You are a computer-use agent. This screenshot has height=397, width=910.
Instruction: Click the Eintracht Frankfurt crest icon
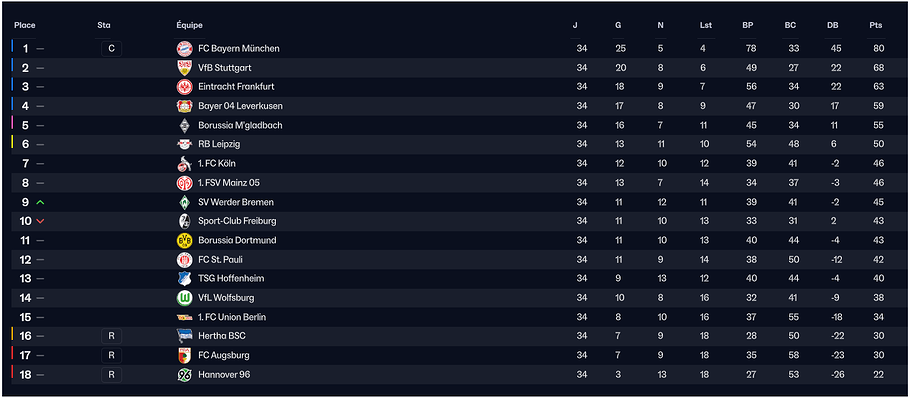tap(184, 87)
